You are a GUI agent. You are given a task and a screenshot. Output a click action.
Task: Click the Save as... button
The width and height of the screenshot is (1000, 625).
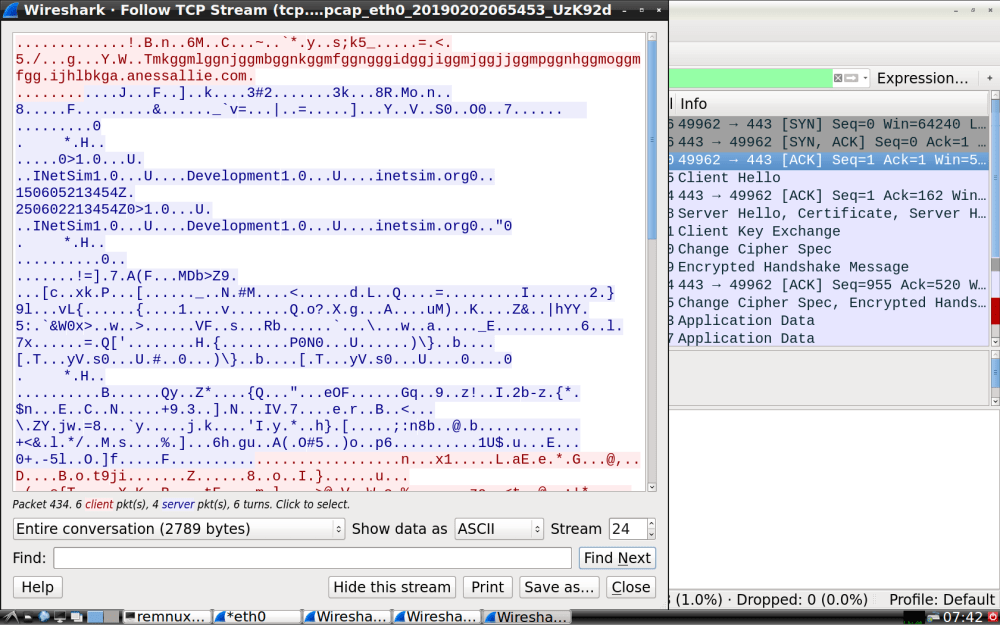559,587
